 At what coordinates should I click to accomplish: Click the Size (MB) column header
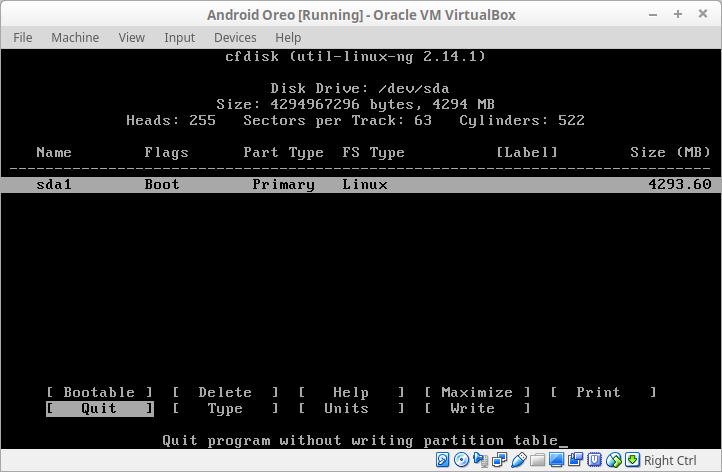click(670, 152)
